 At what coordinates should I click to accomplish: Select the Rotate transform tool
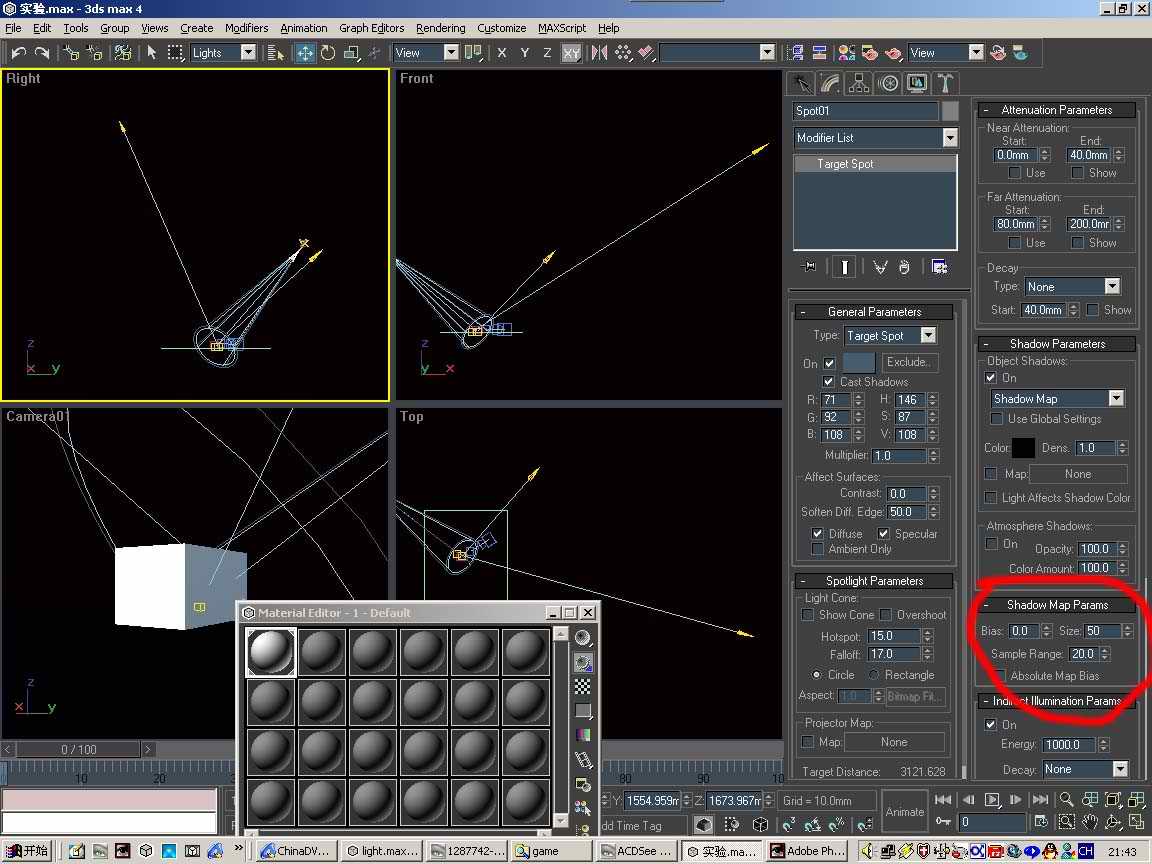pyautogui.click(x=328, y=53)
